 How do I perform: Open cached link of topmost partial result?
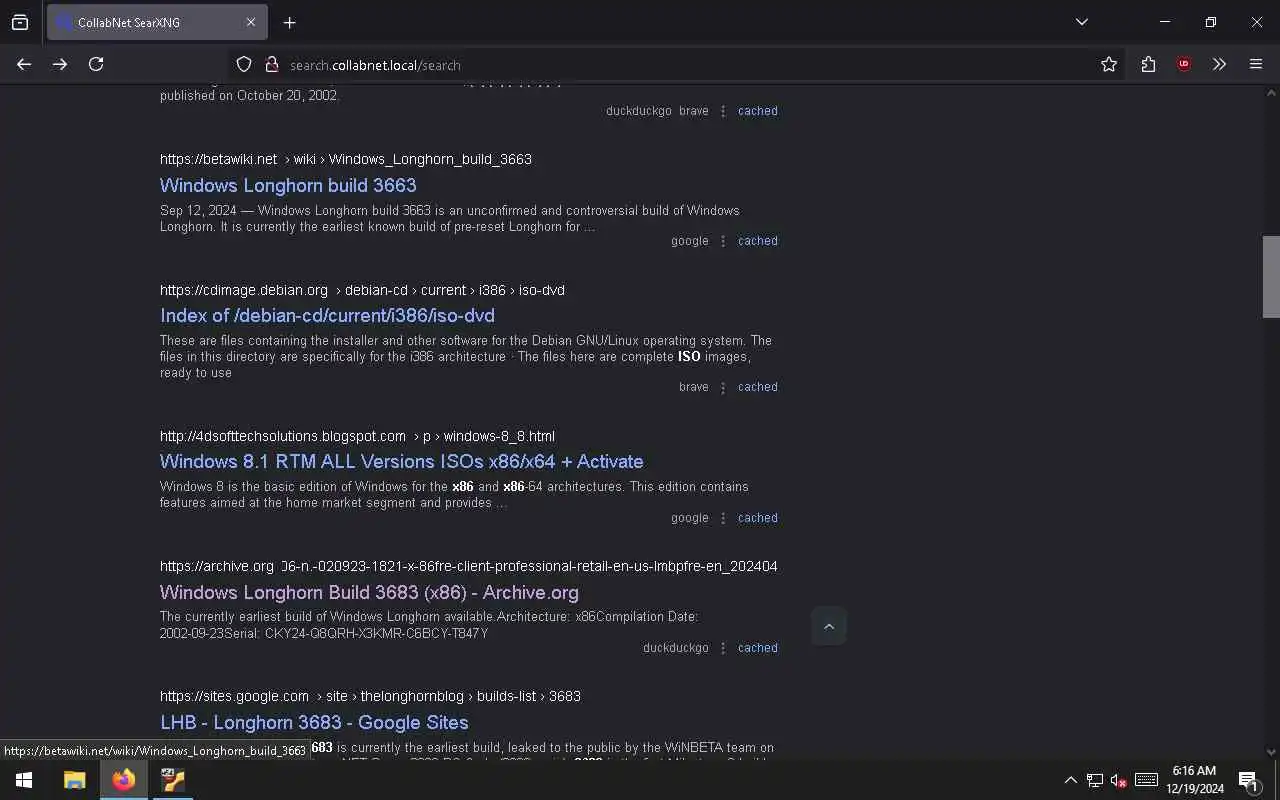[x=757, y=111]
